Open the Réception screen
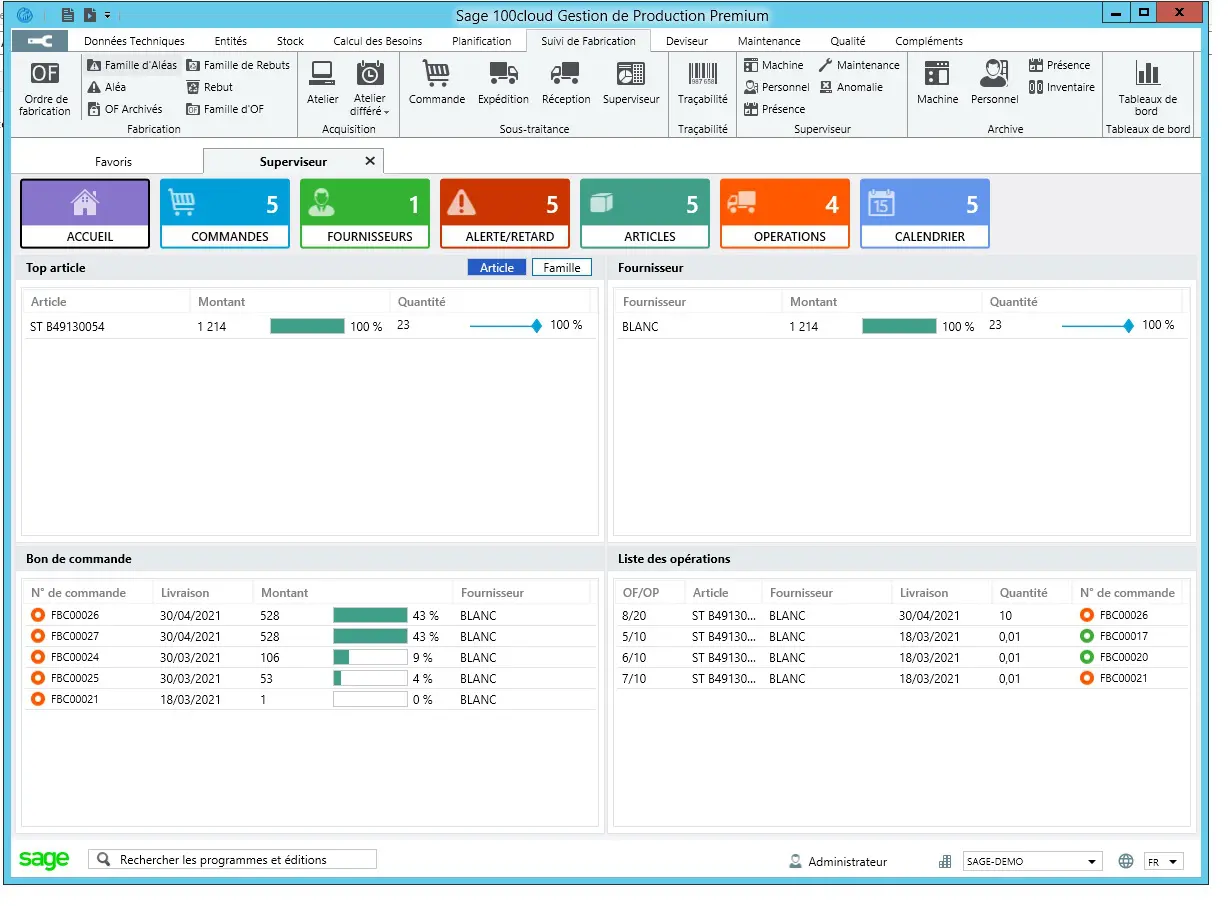The image size is (1228, 906). (x=566, y=84)
